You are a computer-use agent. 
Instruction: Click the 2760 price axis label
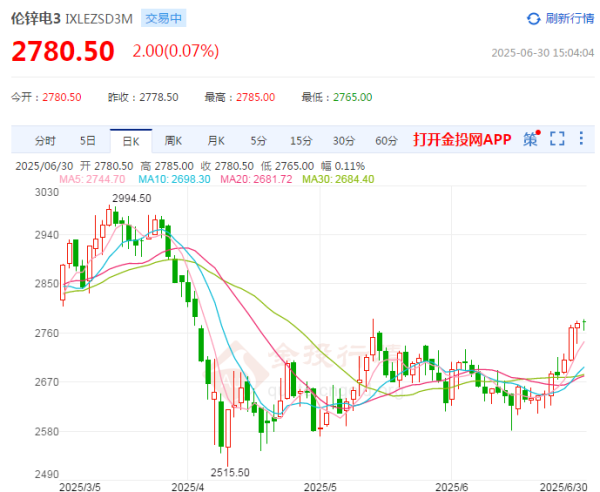pos(47,333)
